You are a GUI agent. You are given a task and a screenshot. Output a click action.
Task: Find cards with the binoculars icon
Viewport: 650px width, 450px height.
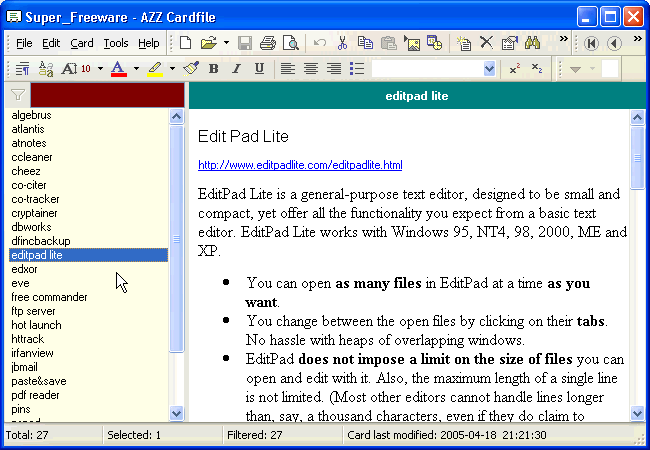(x=532, y=43)
